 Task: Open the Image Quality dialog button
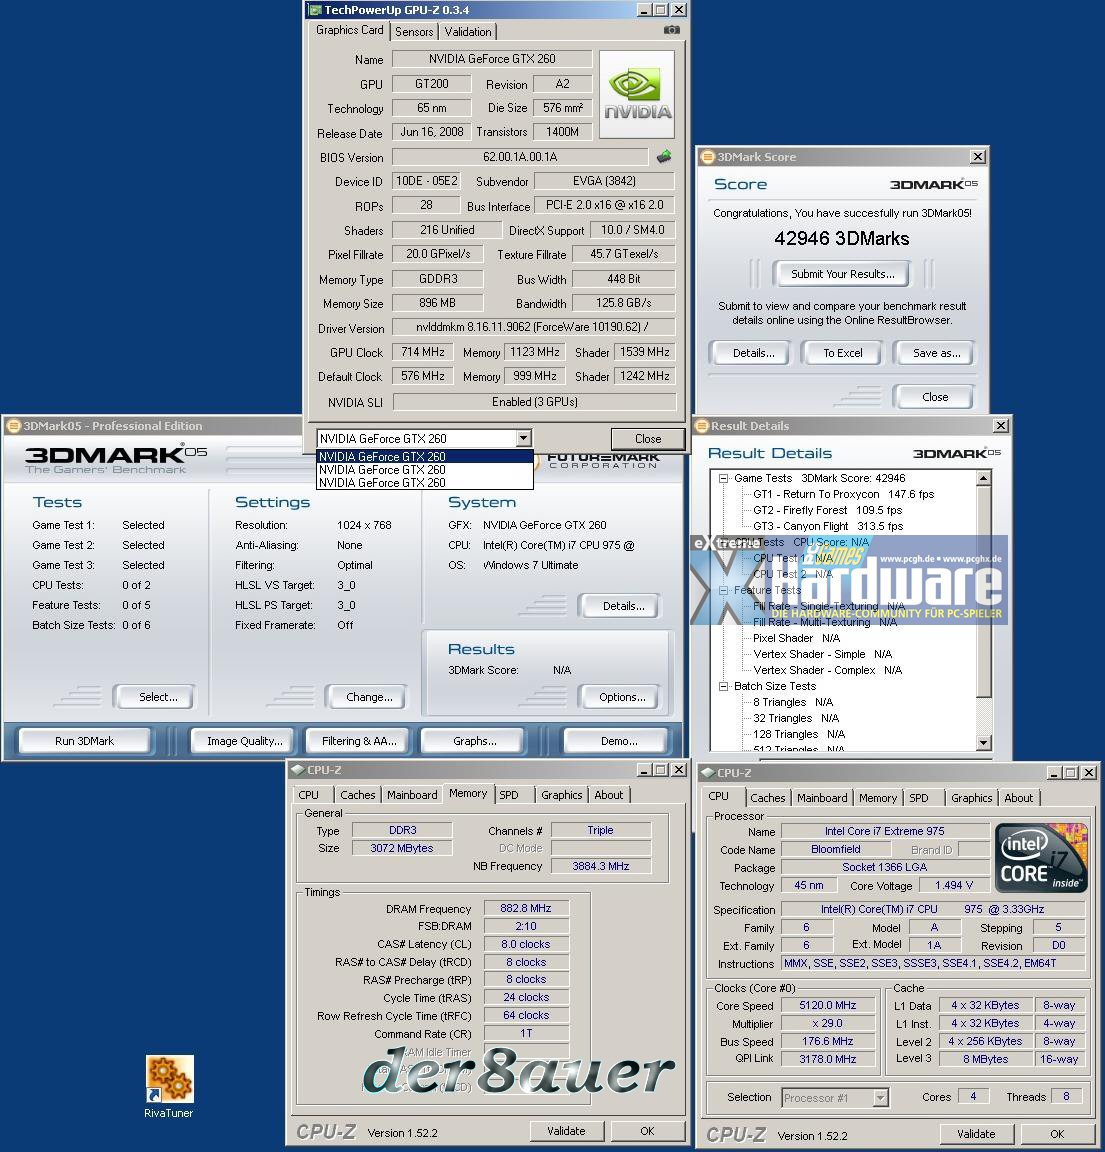click(244, 741)
